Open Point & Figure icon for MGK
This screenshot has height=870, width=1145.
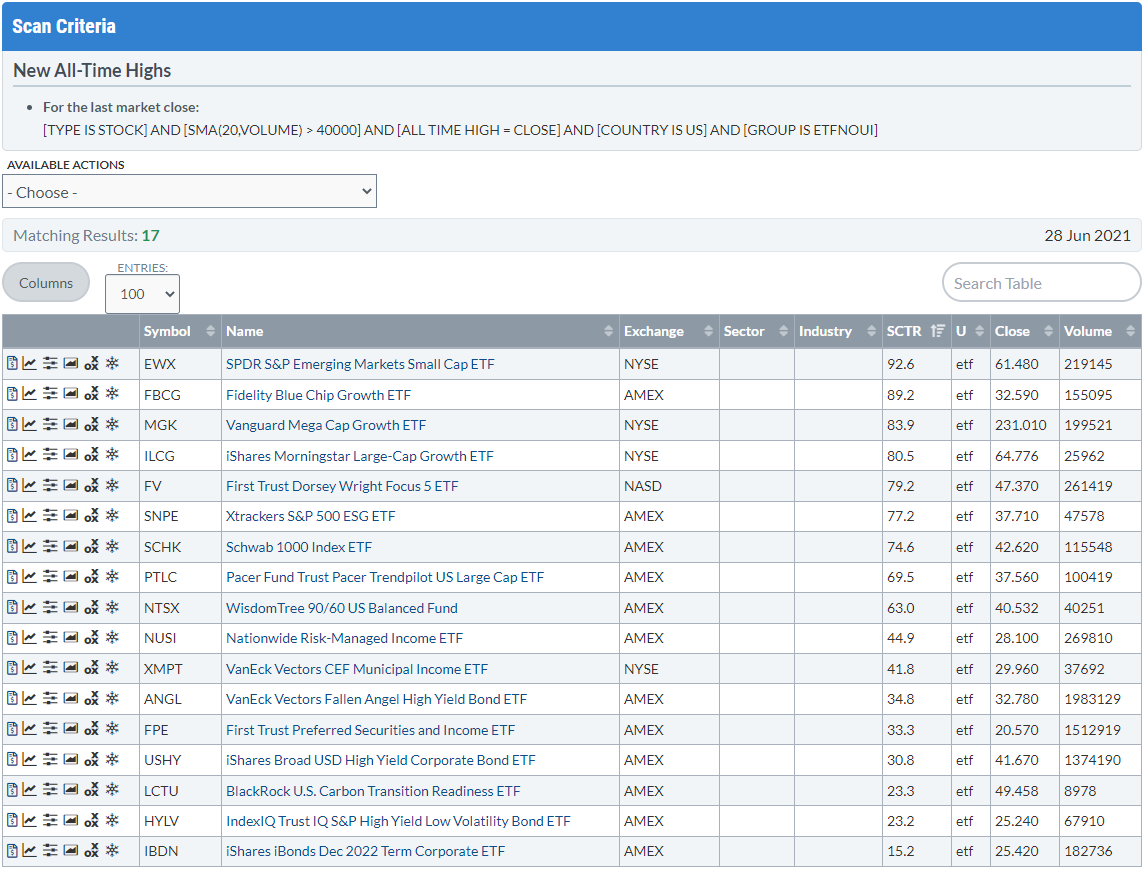click(x=91, y=424)
